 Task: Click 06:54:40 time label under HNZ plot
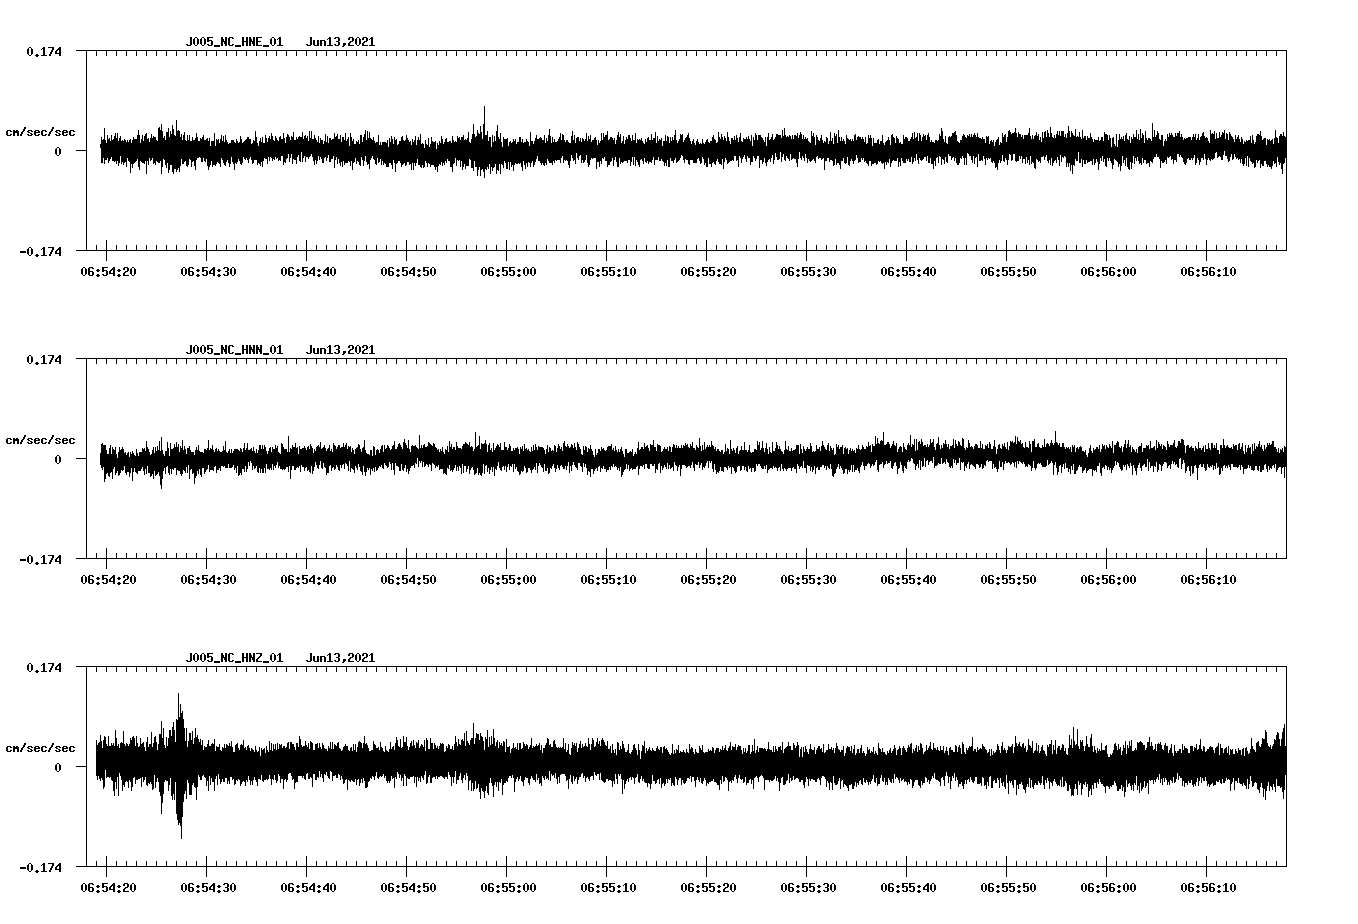(308, 887)
